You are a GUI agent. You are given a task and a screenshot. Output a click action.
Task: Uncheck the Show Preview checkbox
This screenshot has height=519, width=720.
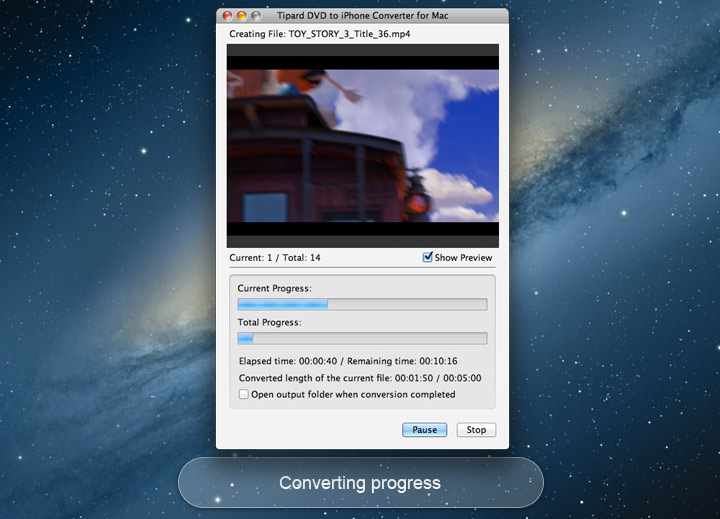[428, 257]
